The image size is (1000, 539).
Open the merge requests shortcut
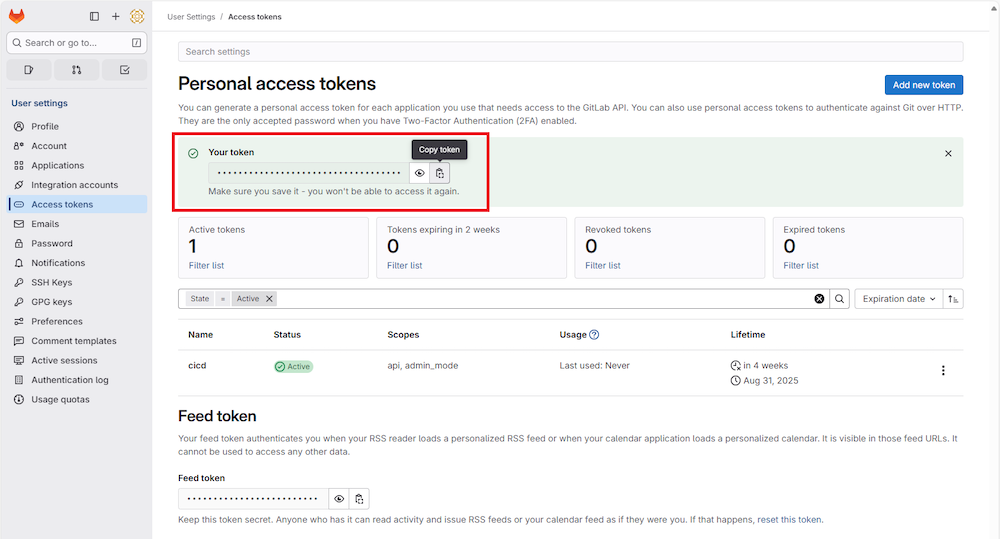(x=77, y=70)
